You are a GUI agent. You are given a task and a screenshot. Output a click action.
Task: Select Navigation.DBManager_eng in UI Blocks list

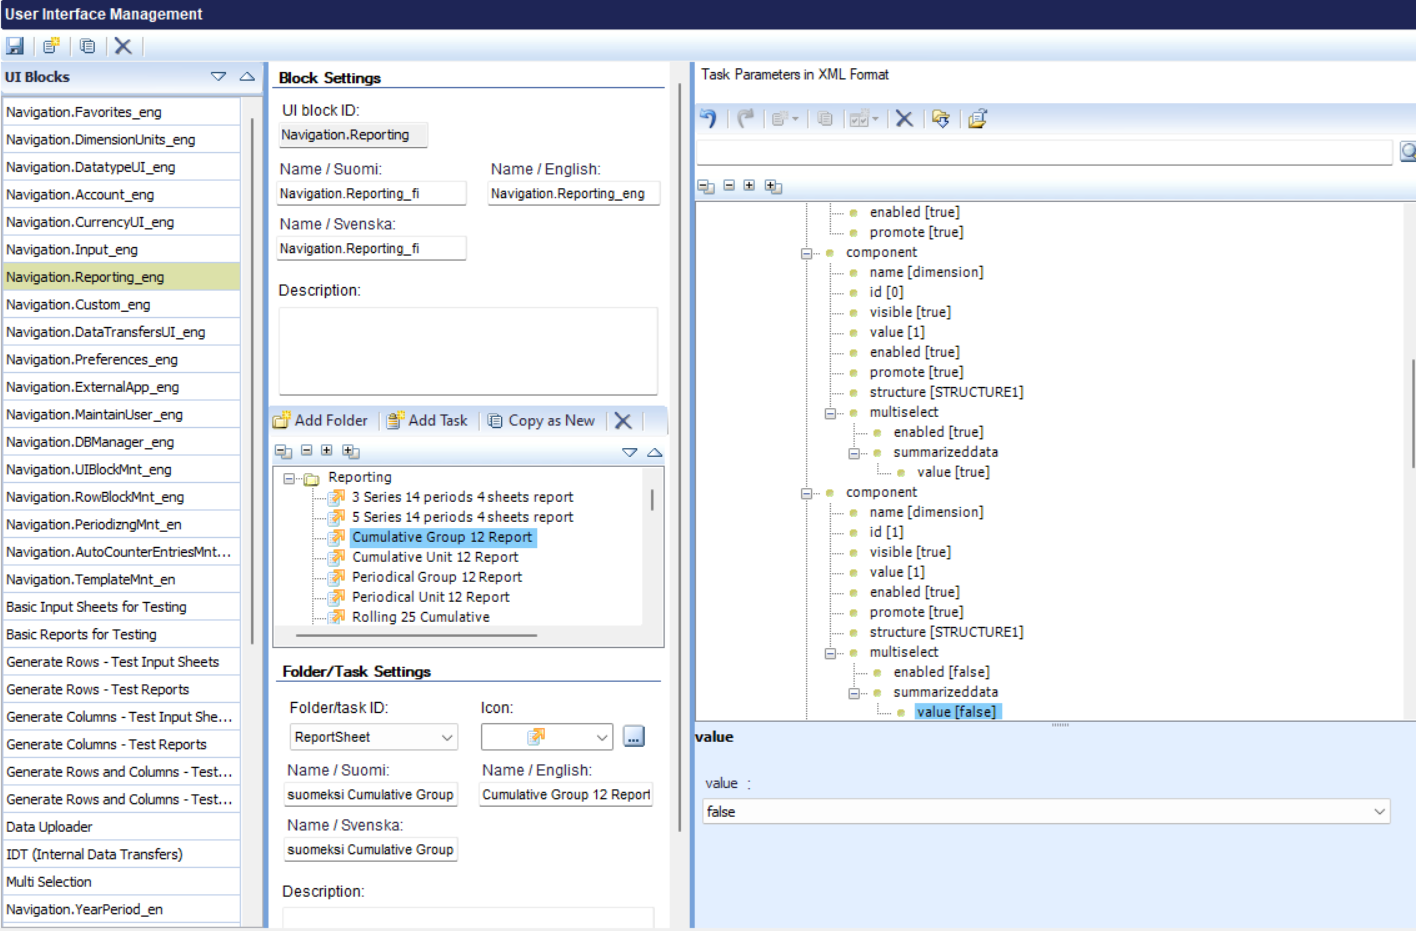(121, 442)
